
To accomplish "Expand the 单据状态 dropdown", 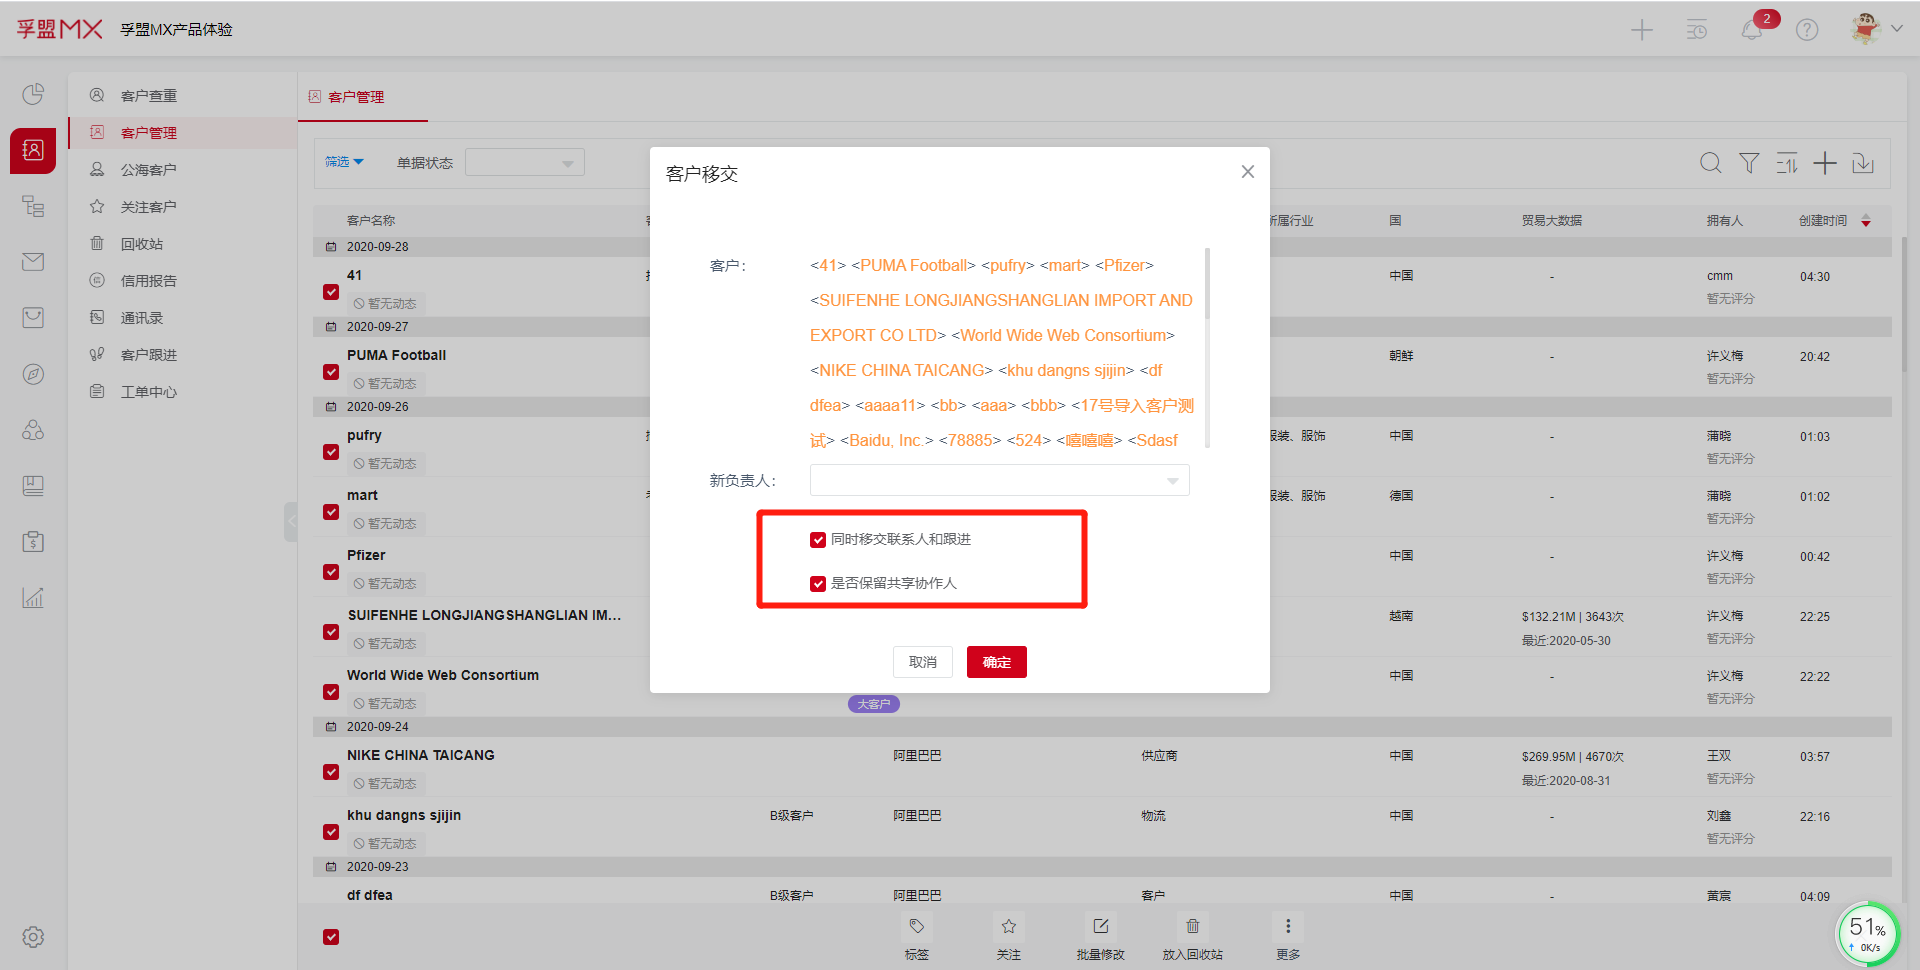I will click(x=525, y=163).
